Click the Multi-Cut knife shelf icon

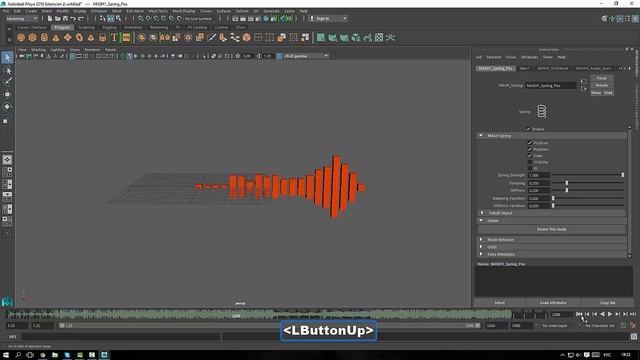pyautogui.click(x=211, y=38)
